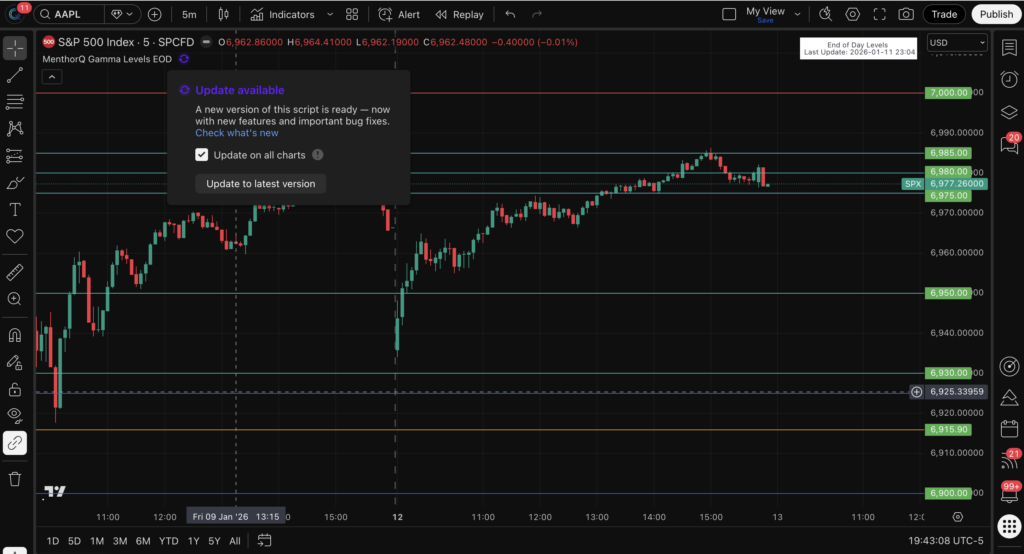The image size is (1024, 554).
Task: Select the YTD time range
Action: (168, 541)
